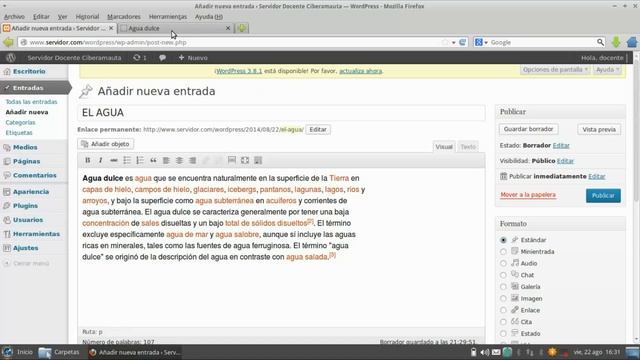
Task: Open Todas las entradas submenu
Action: (31, 102)
